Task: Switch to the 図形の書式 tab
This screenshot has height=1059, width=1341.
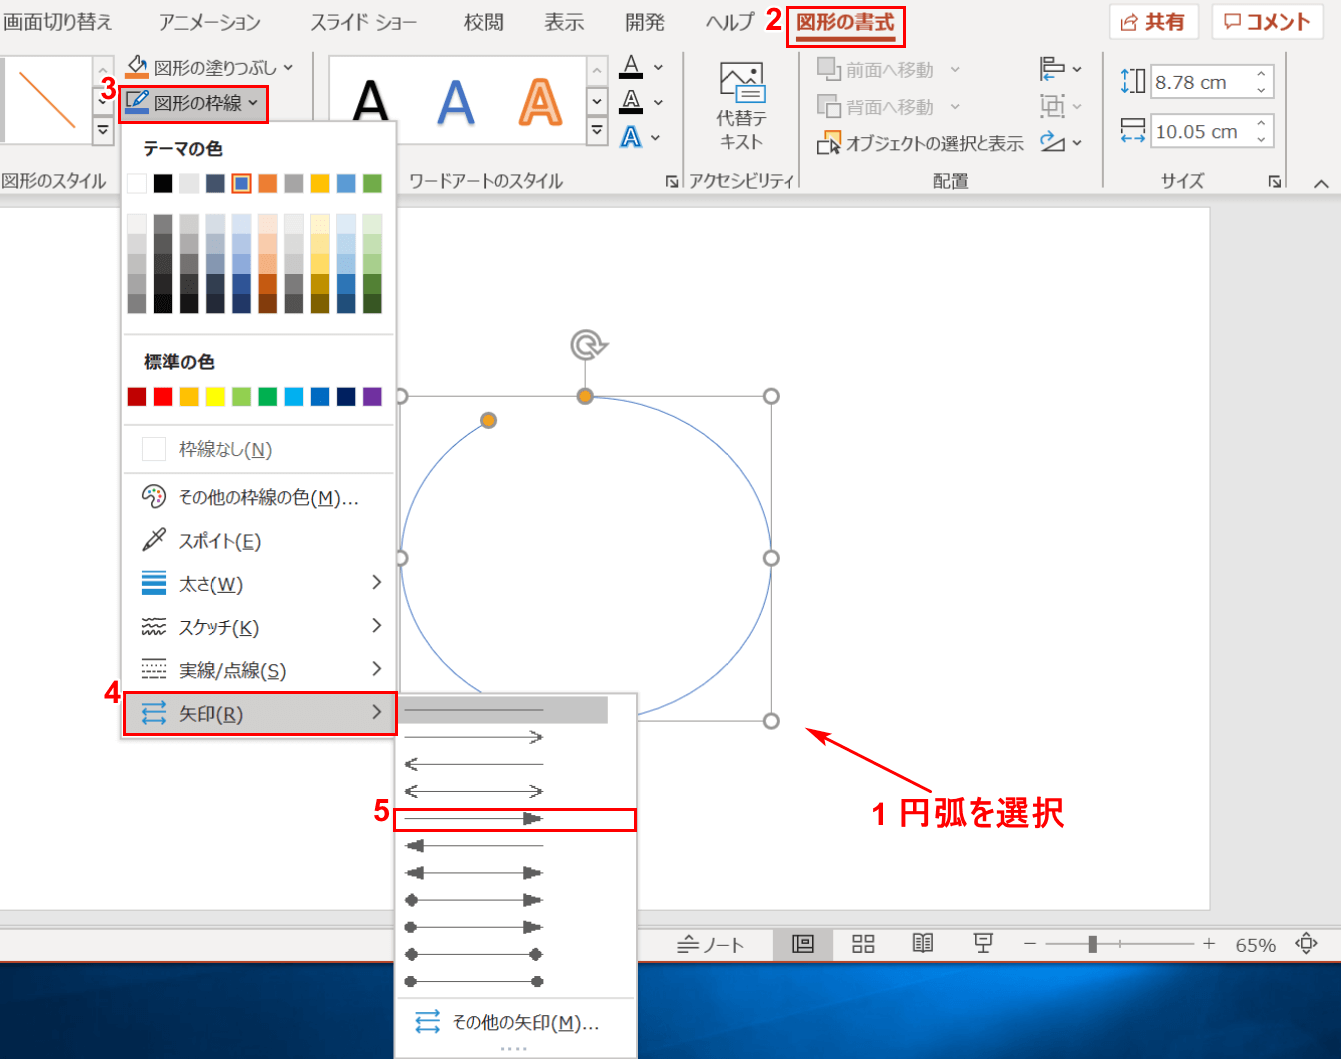Action: (845, 23)
